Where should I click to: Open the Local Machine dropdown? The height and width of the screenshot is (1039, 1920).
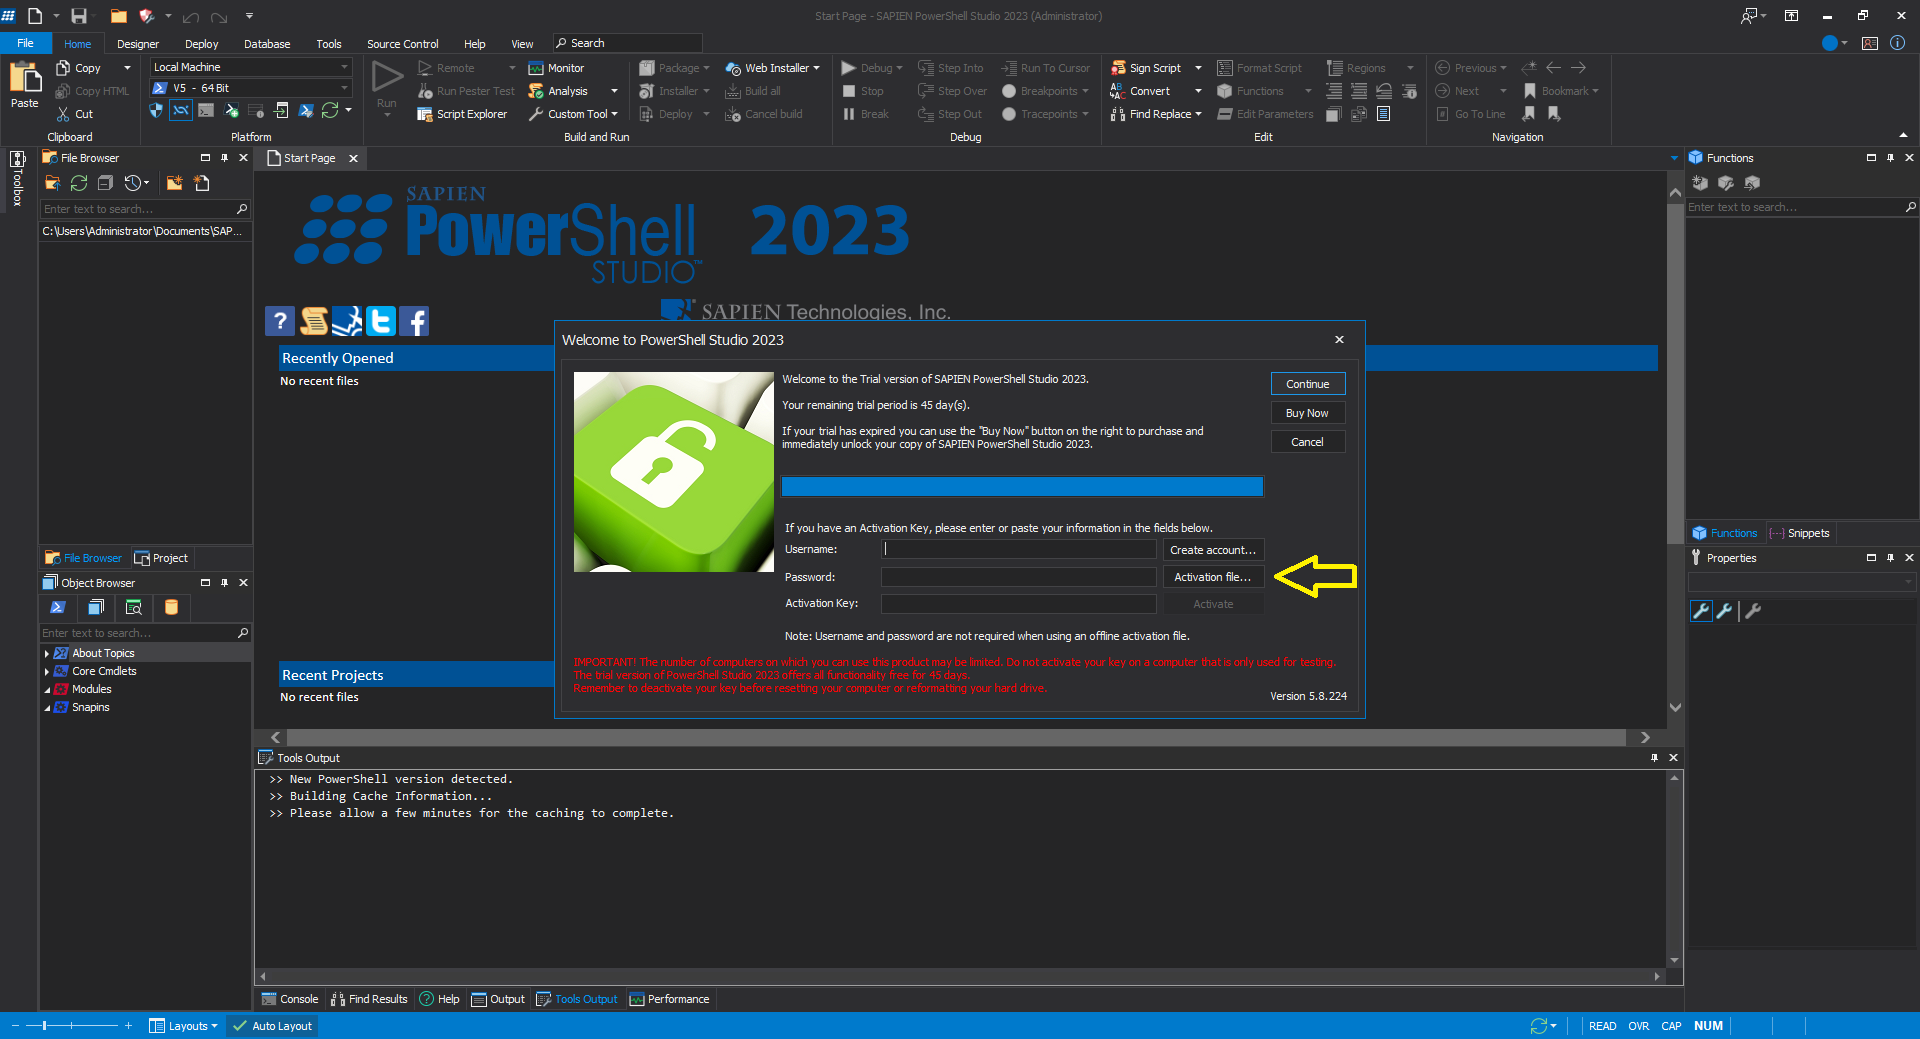coord(251,67)
